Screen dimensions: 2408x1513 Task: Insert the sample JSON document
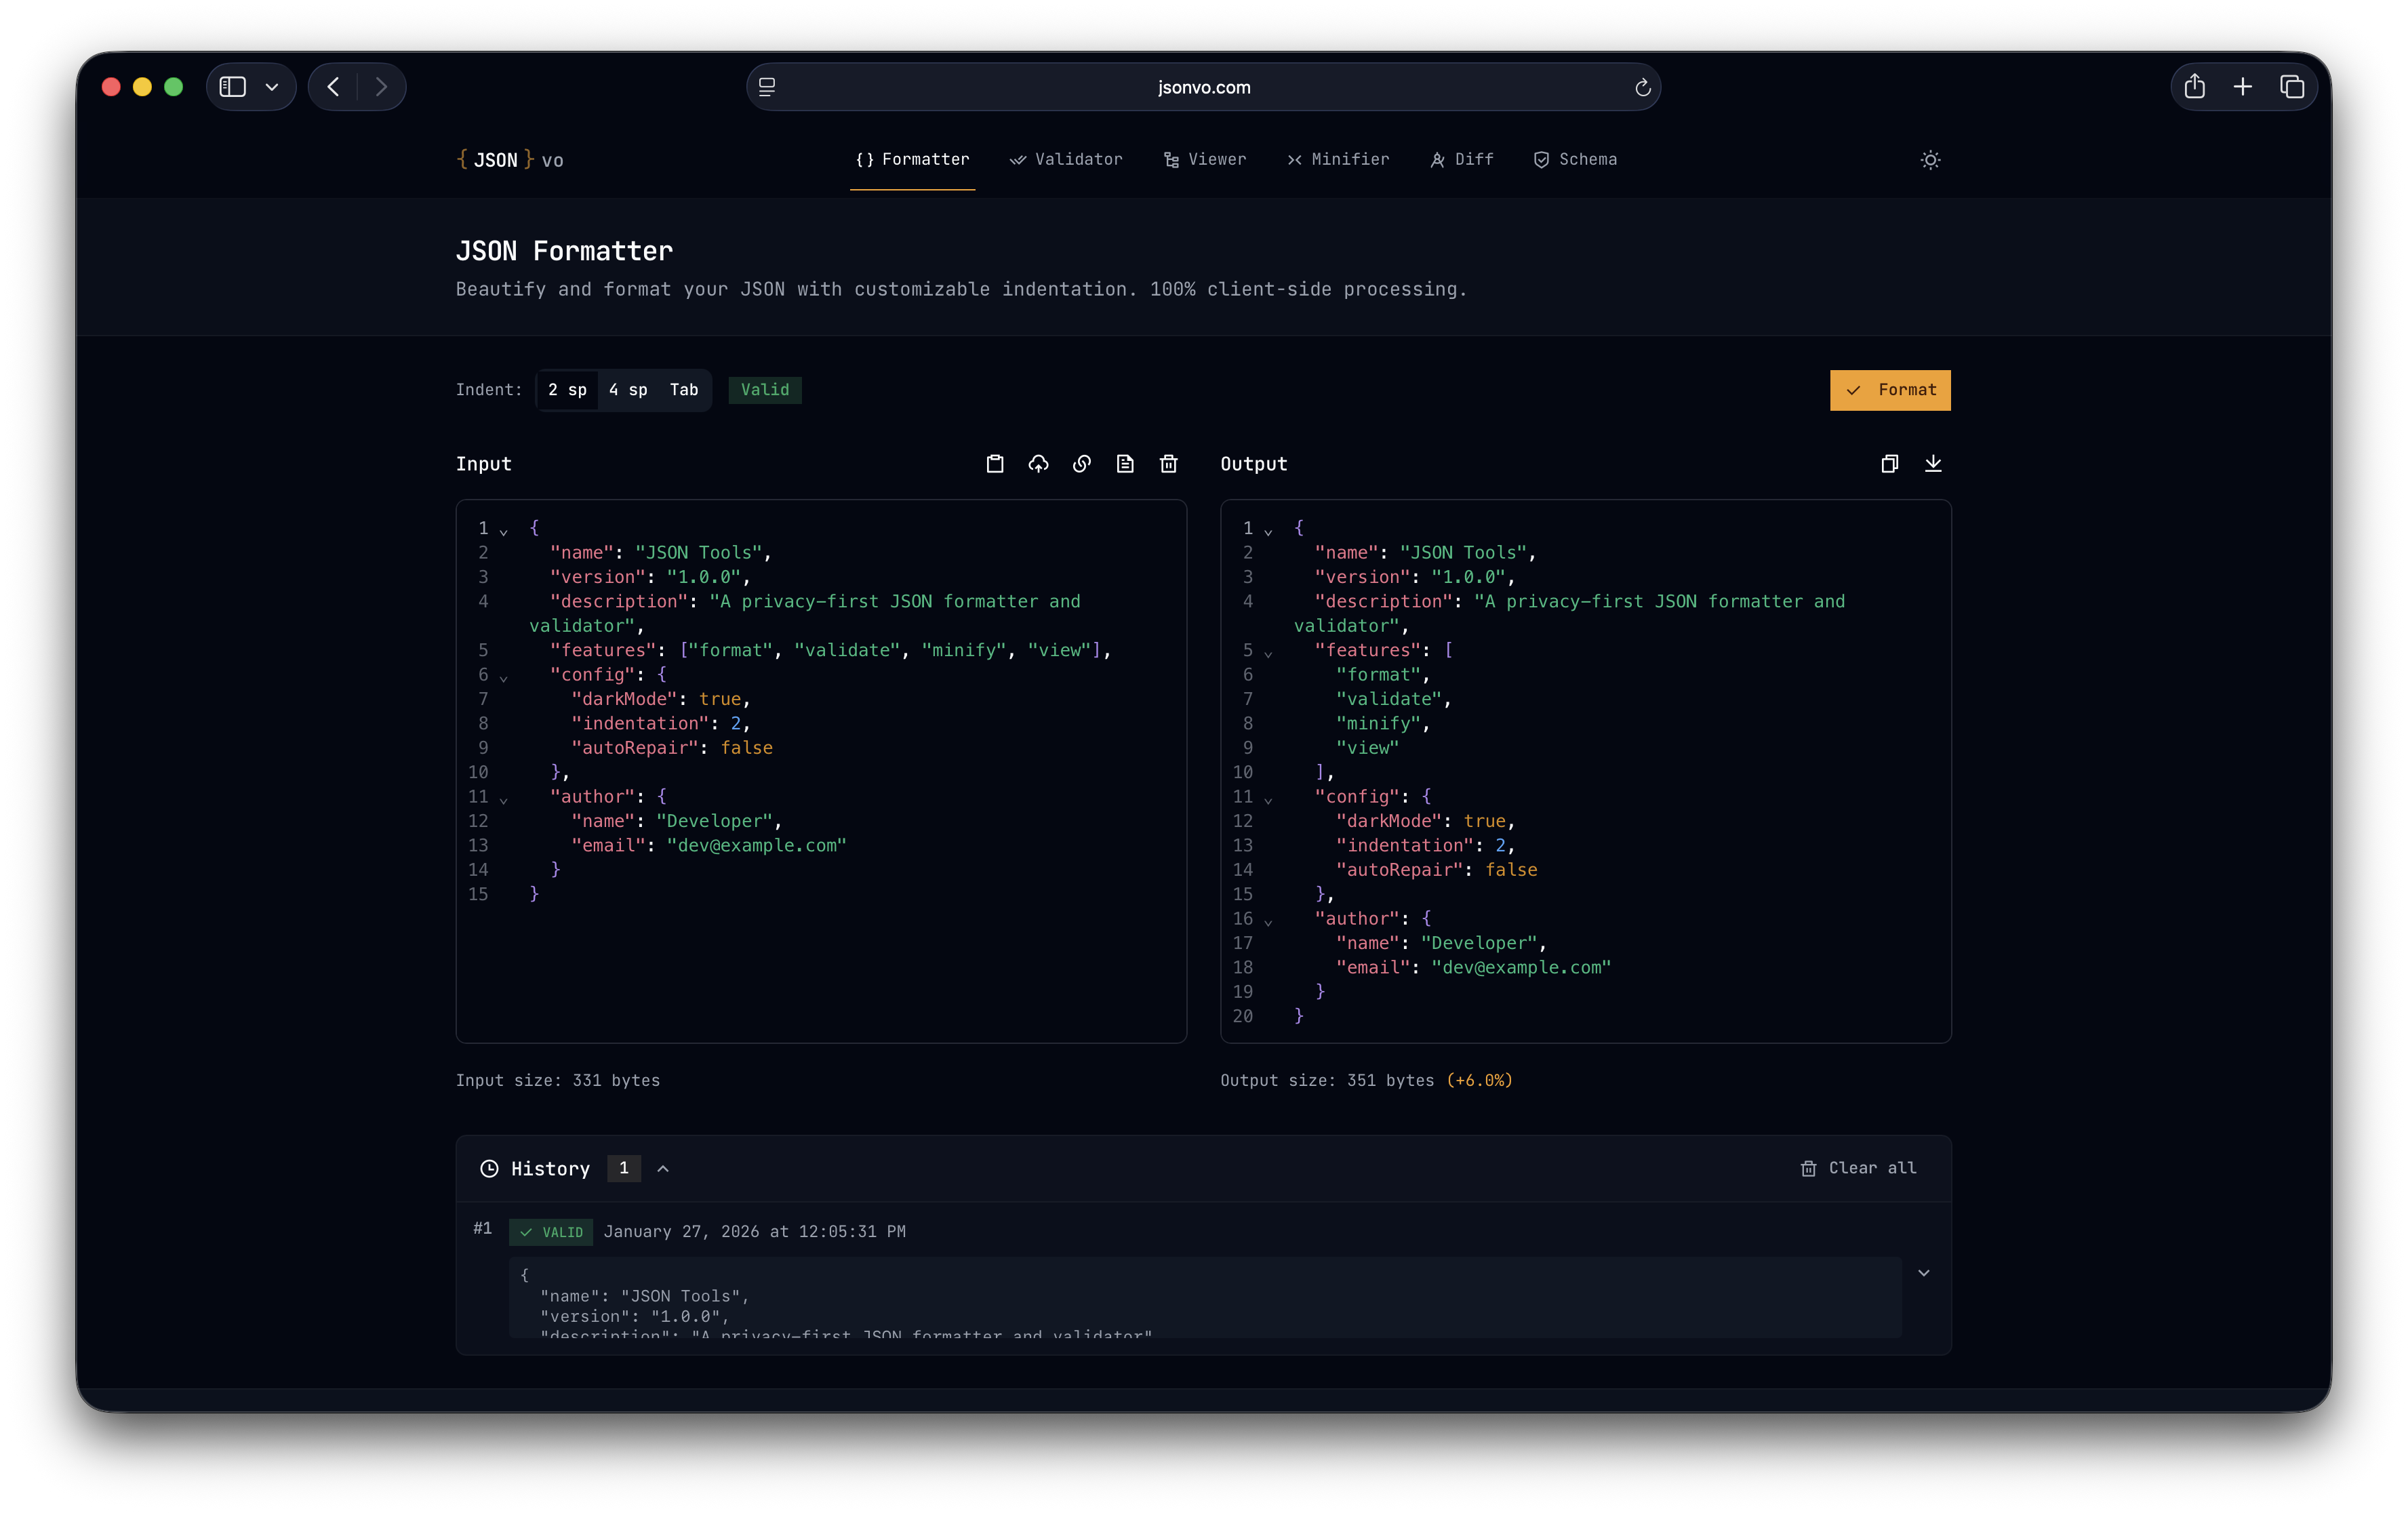pos(1125,464)
